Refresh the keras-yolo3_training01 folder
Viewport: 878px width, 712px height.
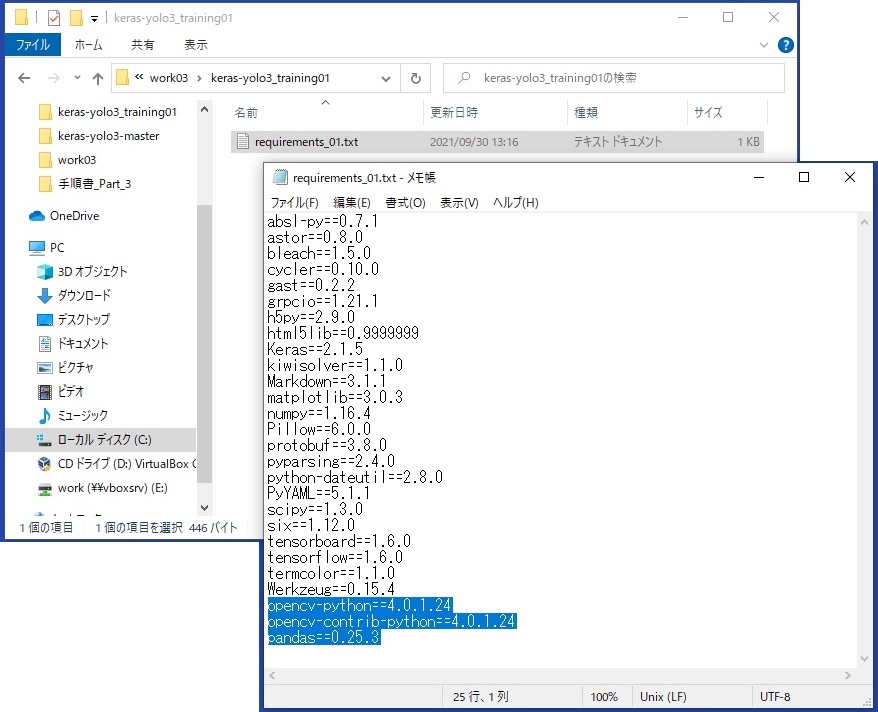pos(415,78)
